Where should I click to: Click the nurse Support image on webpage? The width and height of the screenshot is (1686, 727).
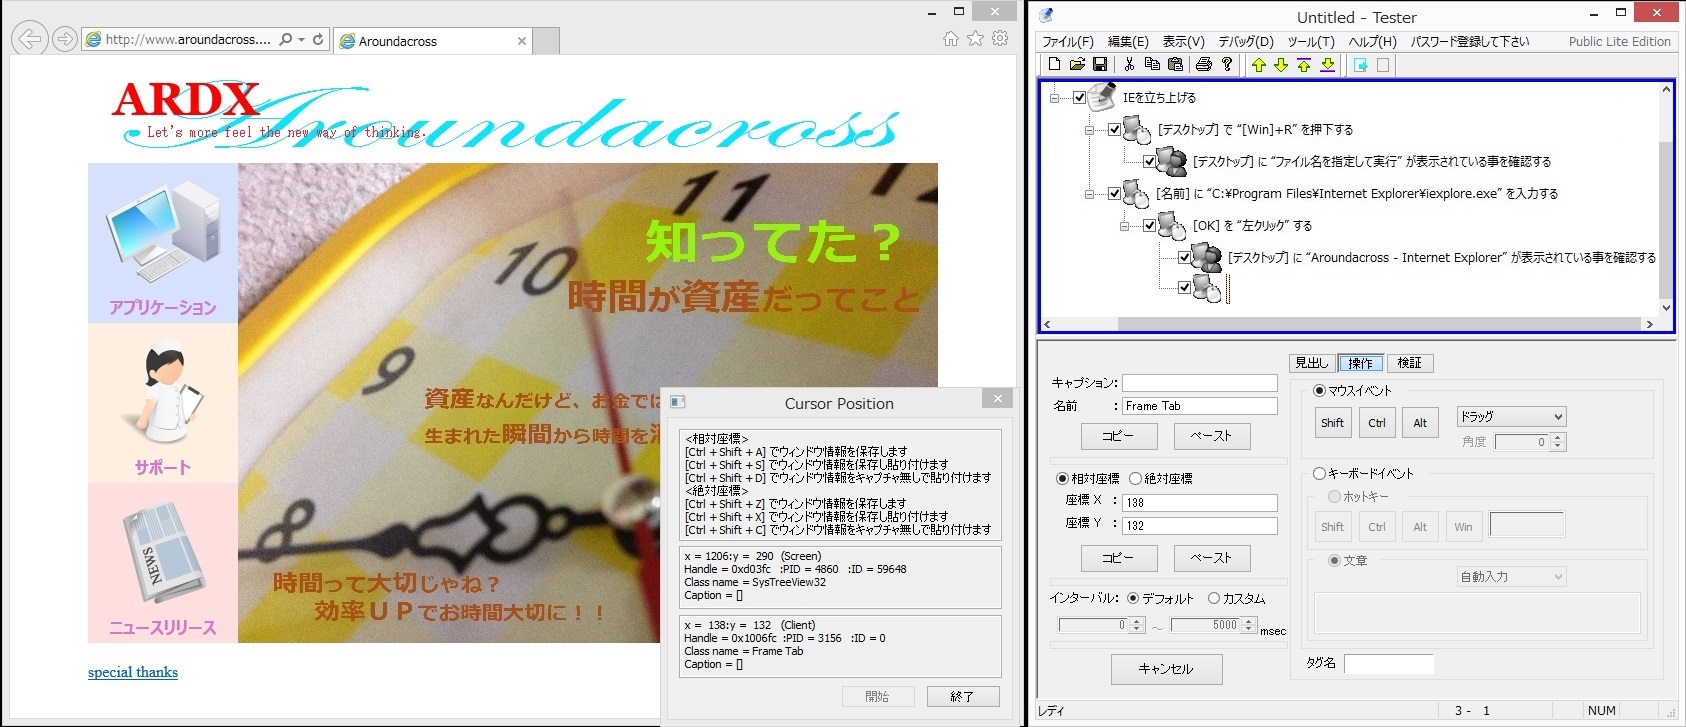163,393
